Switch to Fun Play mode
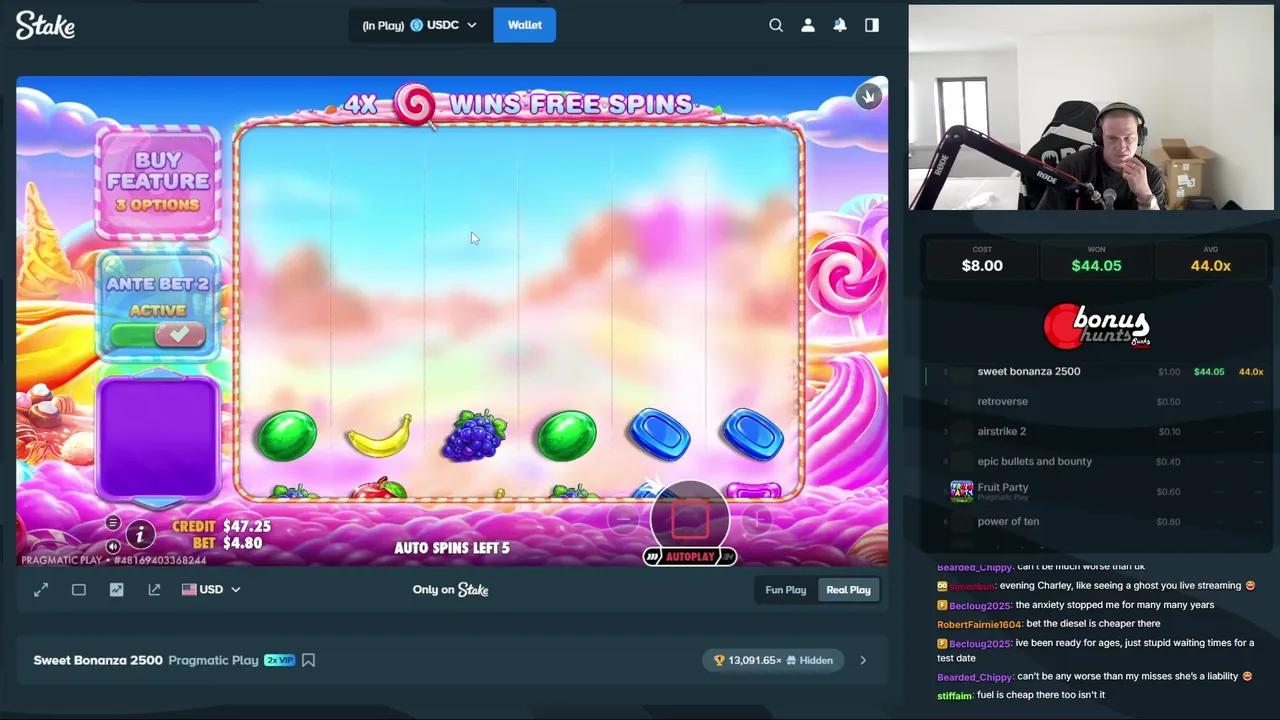This screenshot has width=1280, height=720. [785, 590]
